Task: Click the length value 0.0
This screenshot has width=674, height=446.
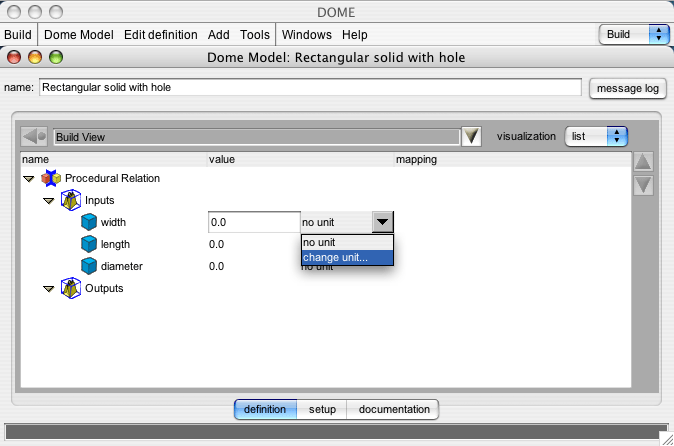Action: tap(216, 244)
